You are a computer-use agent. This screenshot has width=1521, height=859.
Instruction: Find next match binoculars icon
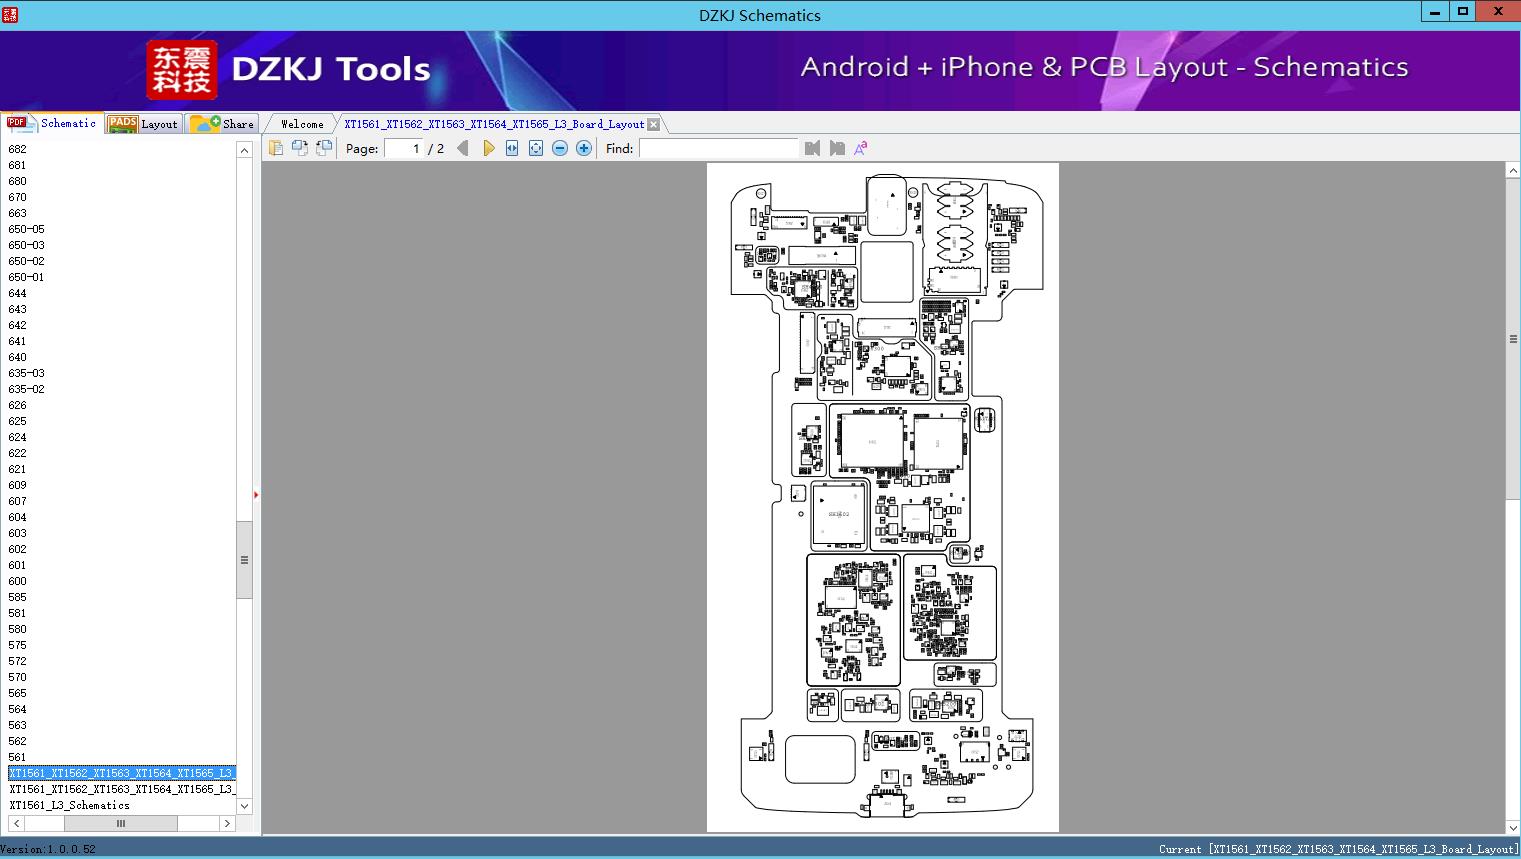[x=837, y=148]
